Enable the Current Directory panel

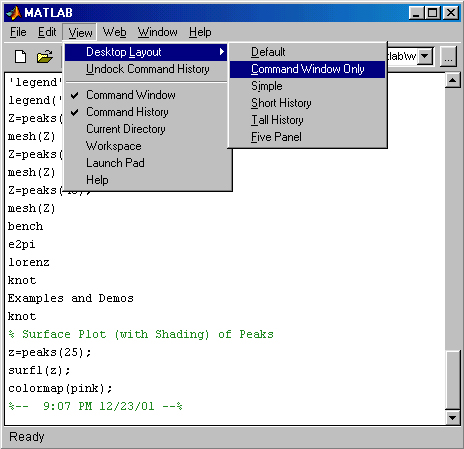[146, 129]
